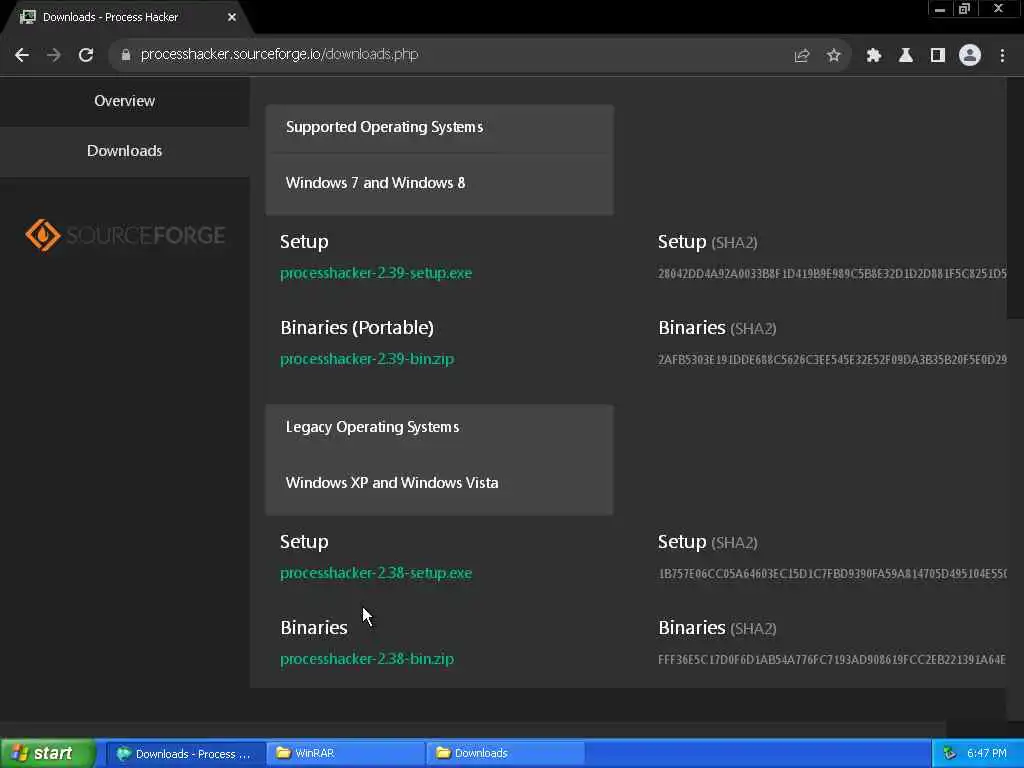Viewport: 1024px width, 768px height.
Task: Click the Windows 7 and Windows 8 text
Action: [x=376, y=183]
